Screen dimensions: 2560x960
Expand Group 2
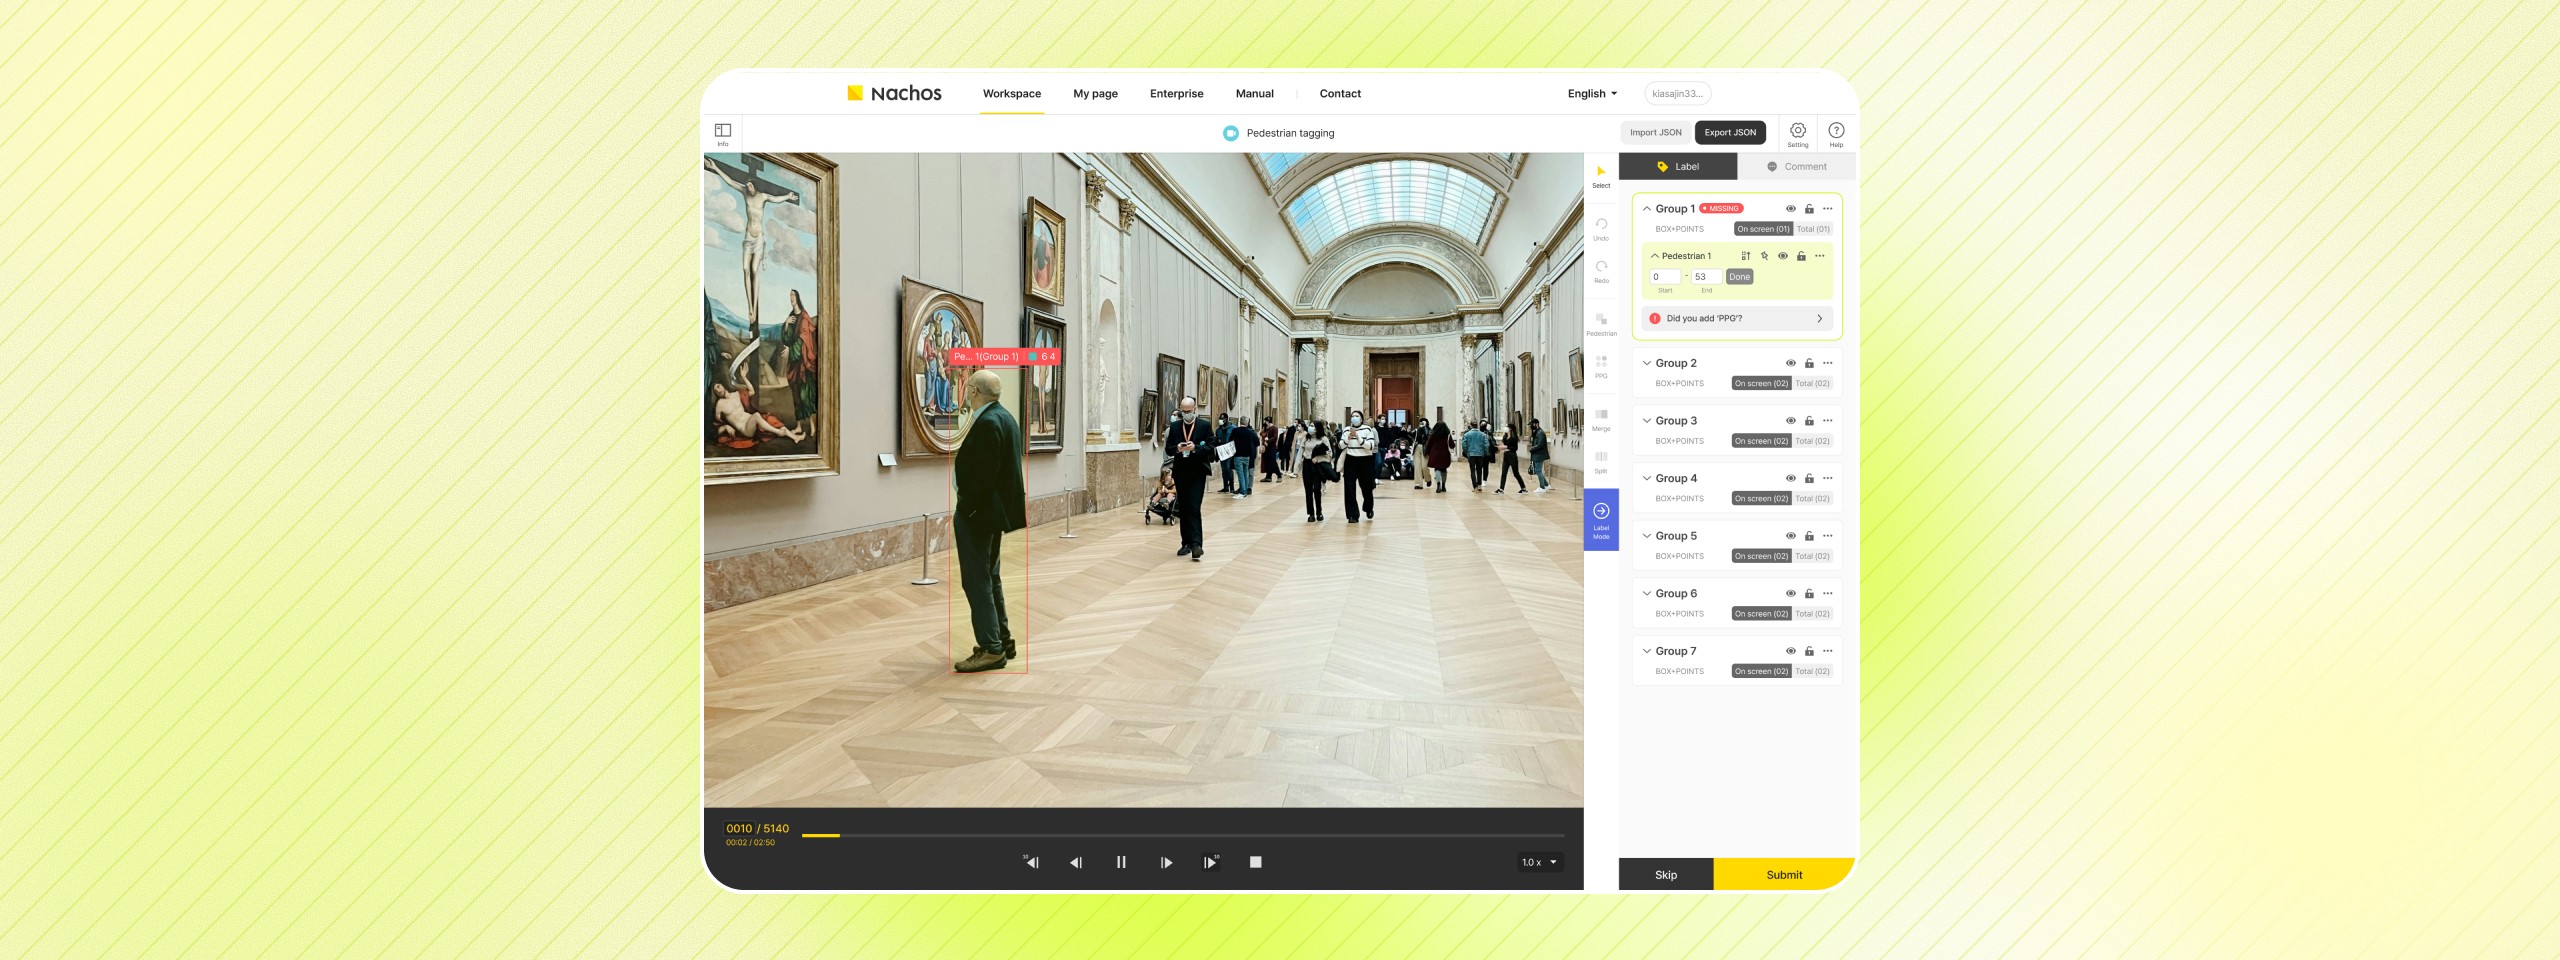click(x=1647, y=363)
